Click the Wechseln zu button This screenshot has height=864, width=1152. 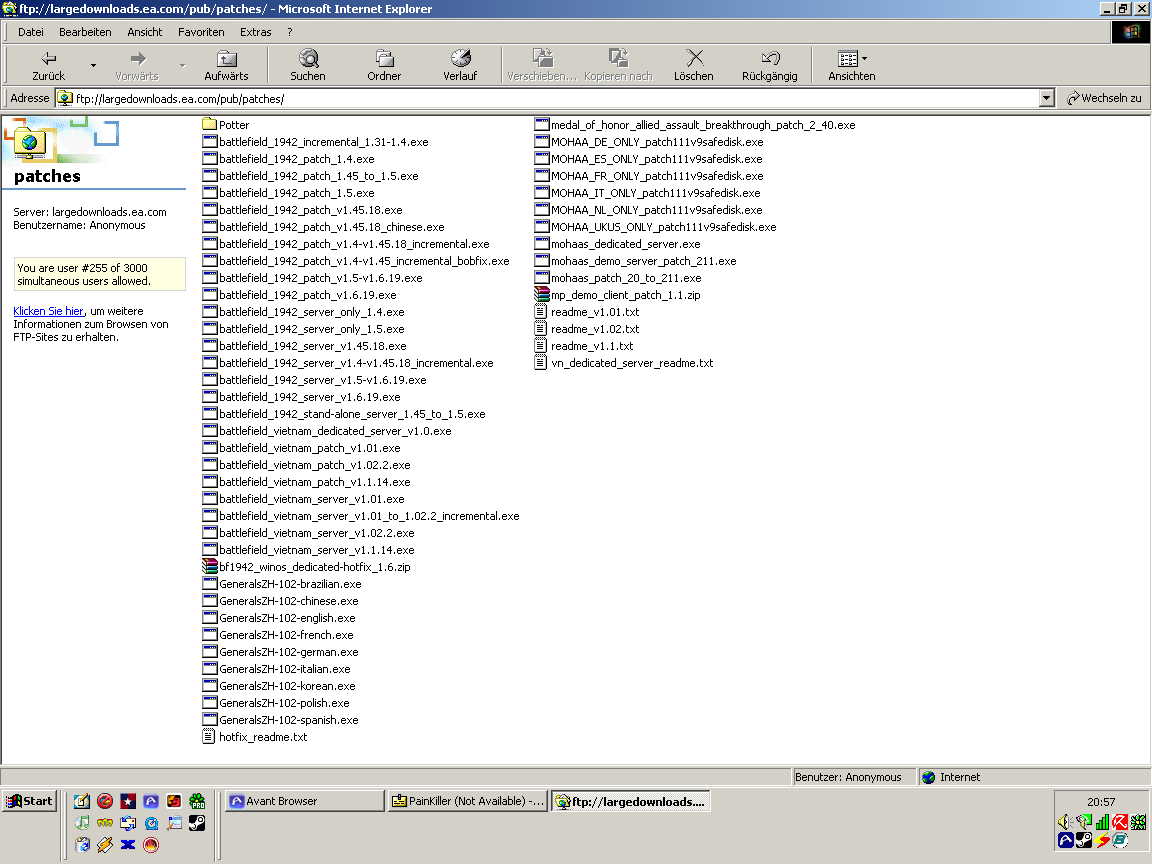pyautogui.click(x=1104, y=98)
